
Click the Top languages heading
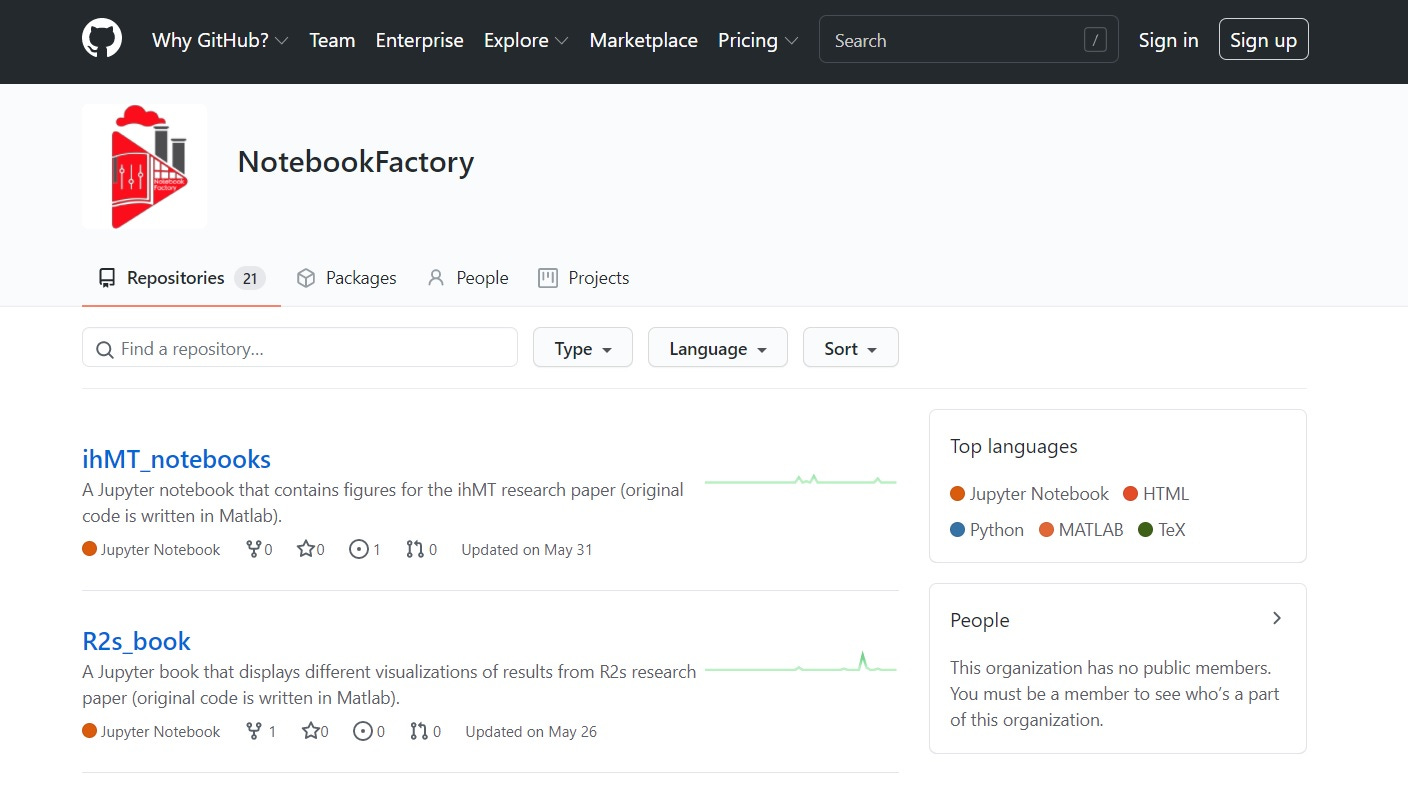pyautogui.click(x=1014, y=446)
